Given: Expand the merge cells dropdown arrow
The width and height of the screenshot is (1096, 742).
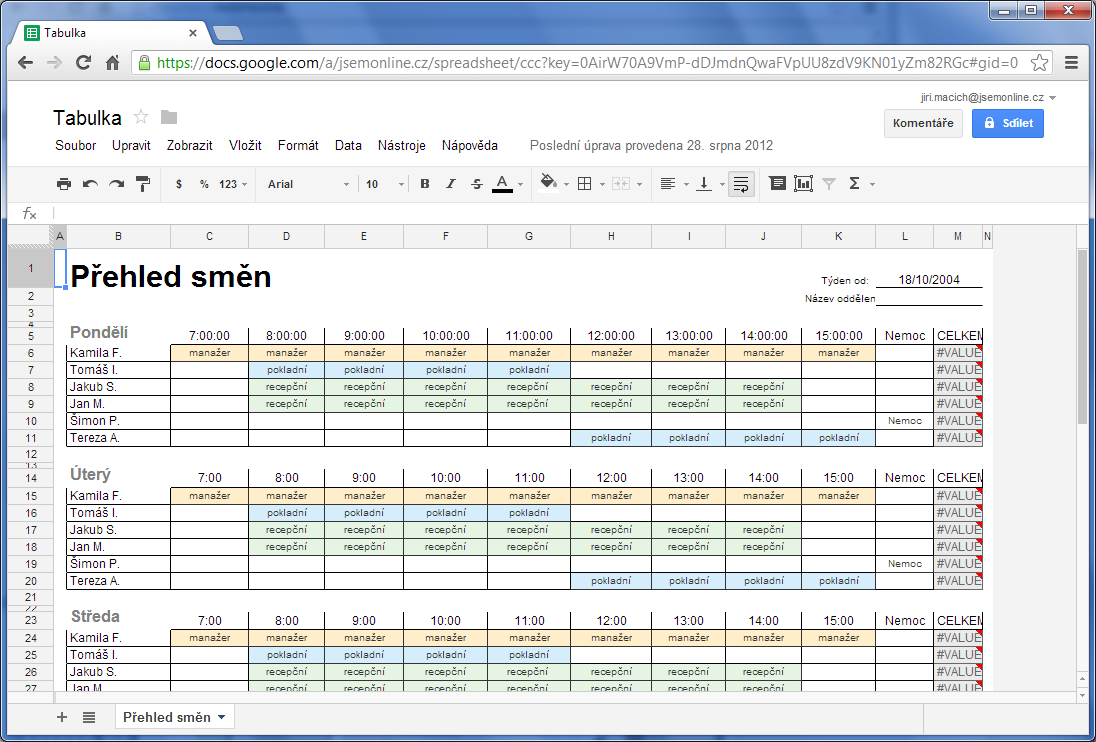Looking at the screenshot, I should 639,184.
